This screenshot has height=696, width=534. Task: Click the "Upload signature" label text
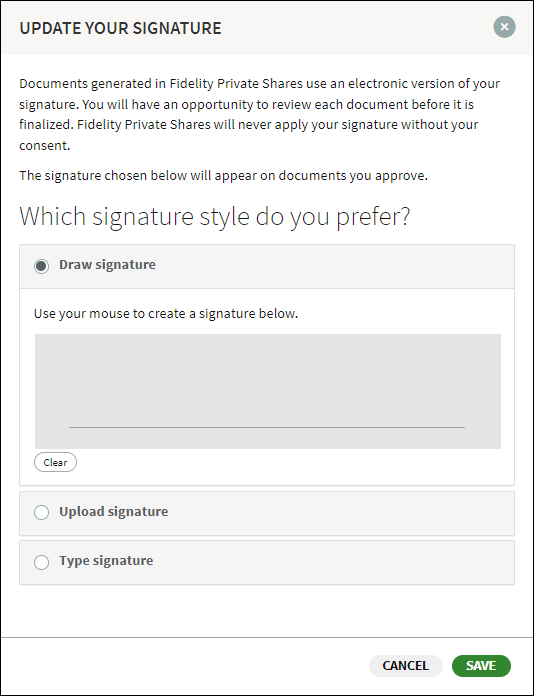(114, 511)
